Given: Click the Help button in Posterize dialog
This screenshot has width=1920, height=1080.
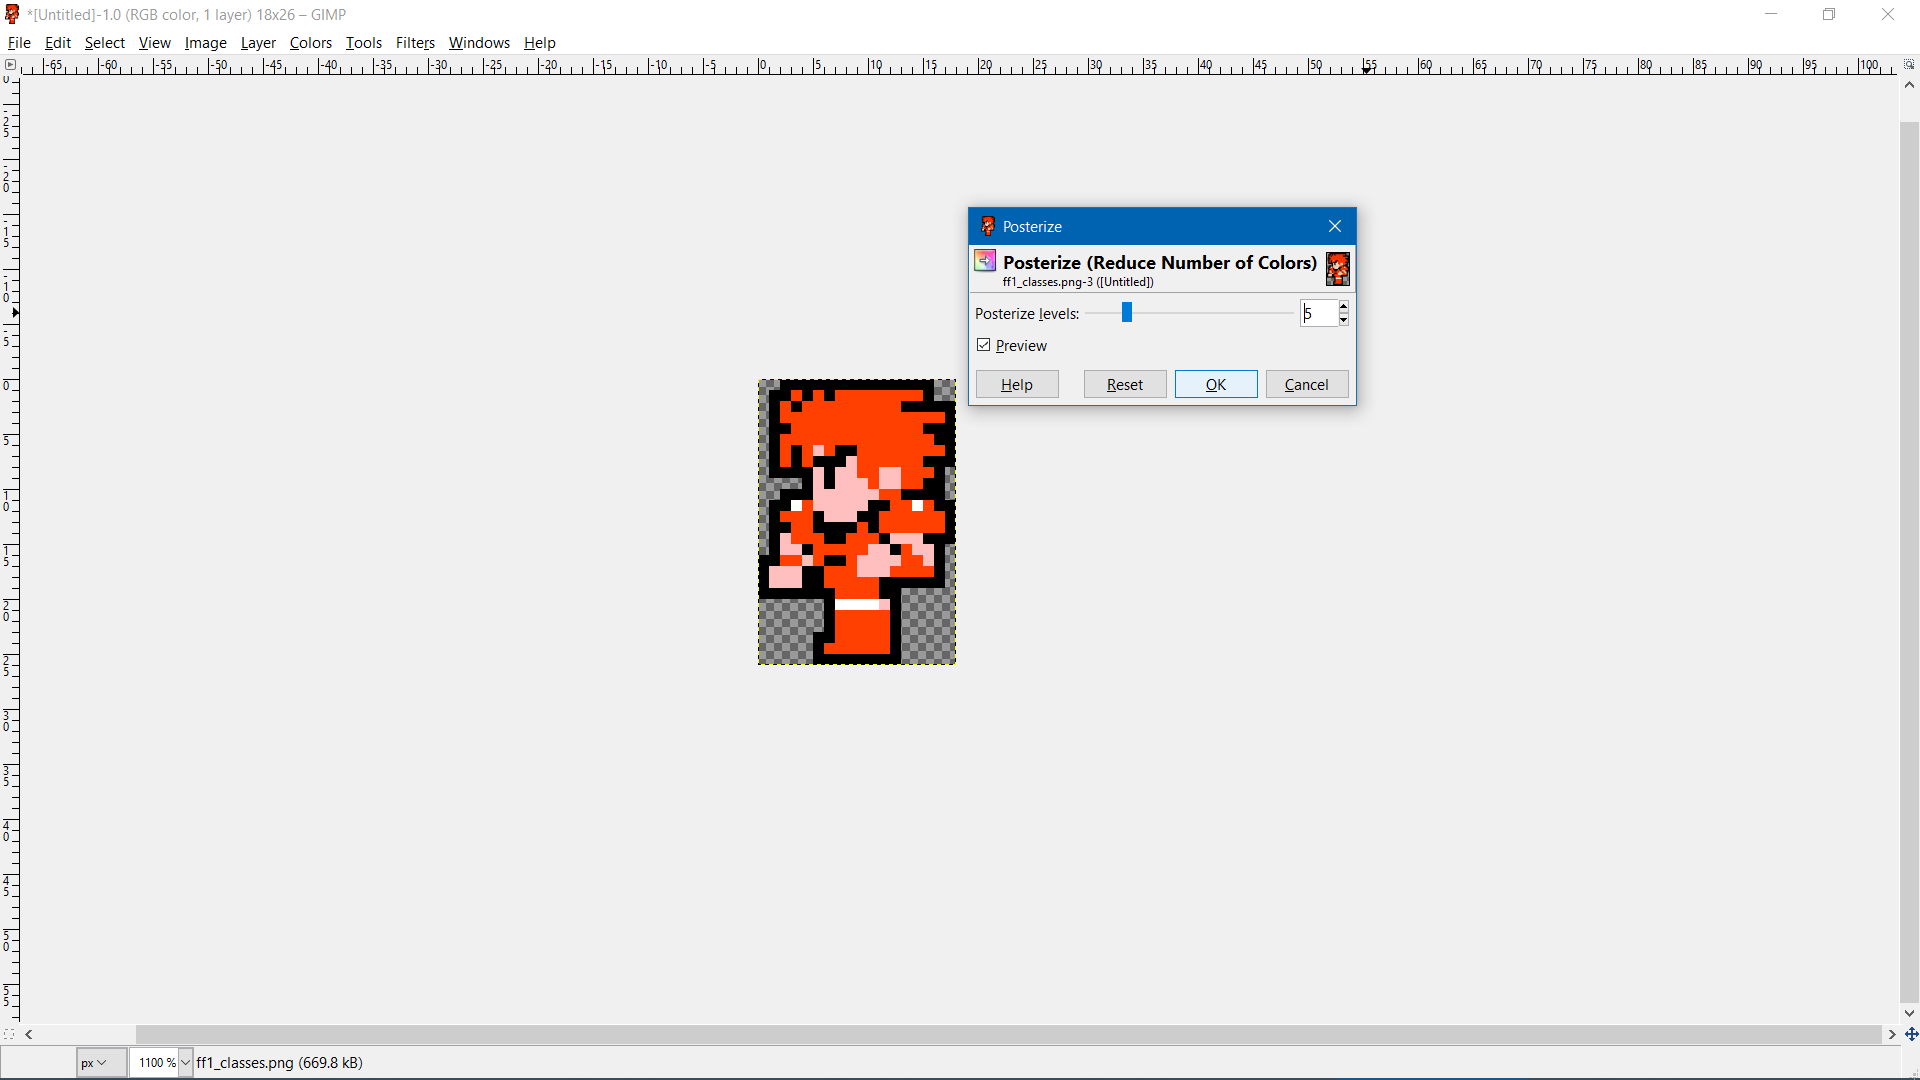Looking at the screenshot, I should pyautogui.click(x=1015, y=384).
